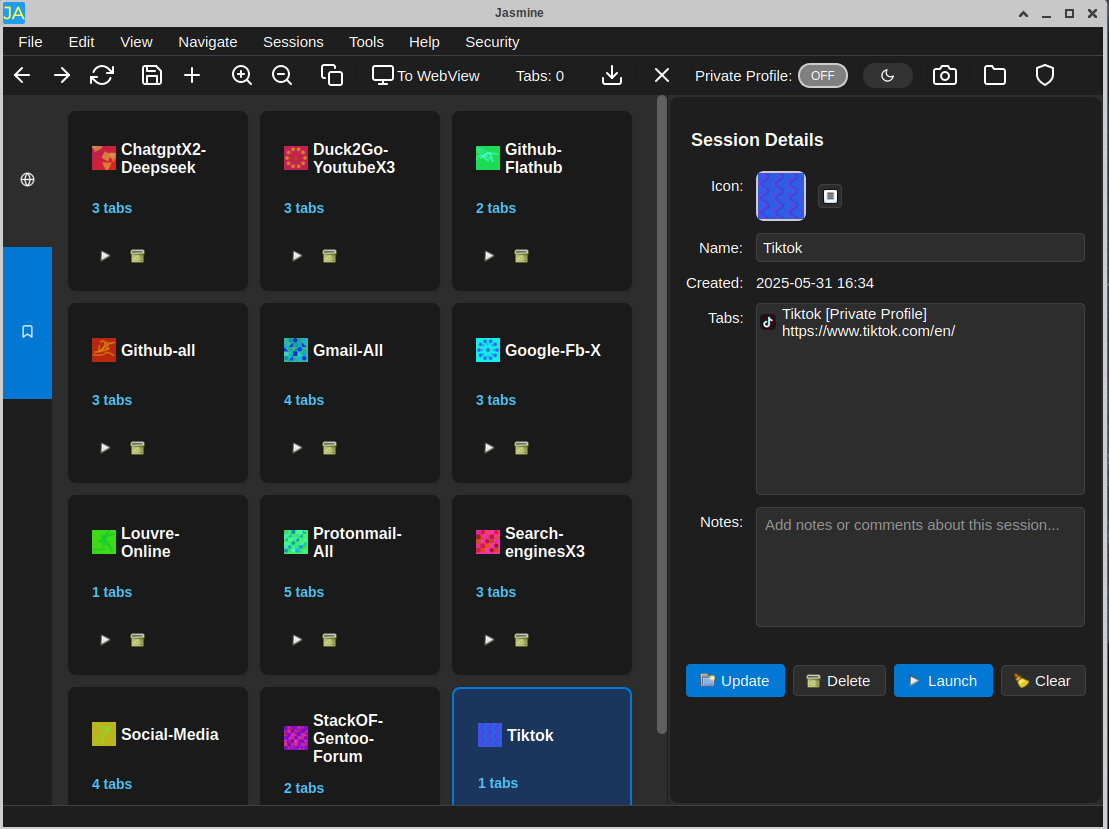Launch Protonmail-All session play icon

click(x=297, y=640)
